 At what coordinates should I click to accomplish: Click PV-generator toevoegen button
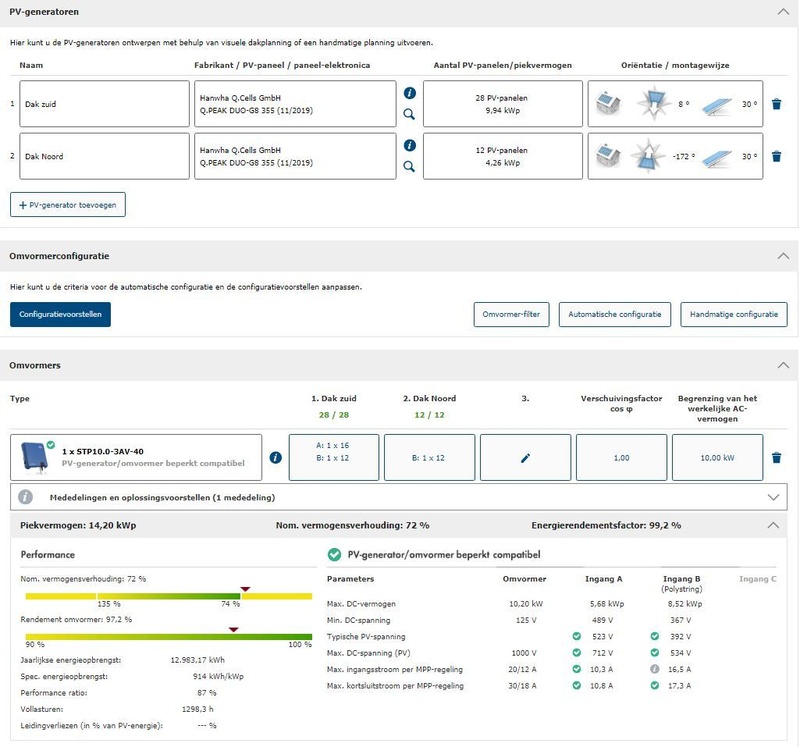(x=68, y=204)
